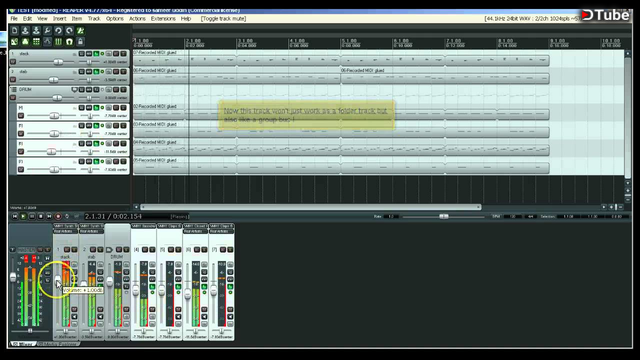Viewport: 640px width, 360px height.
Task: Solo the DRUM folder track in track panel
Action: pos(123,89)
